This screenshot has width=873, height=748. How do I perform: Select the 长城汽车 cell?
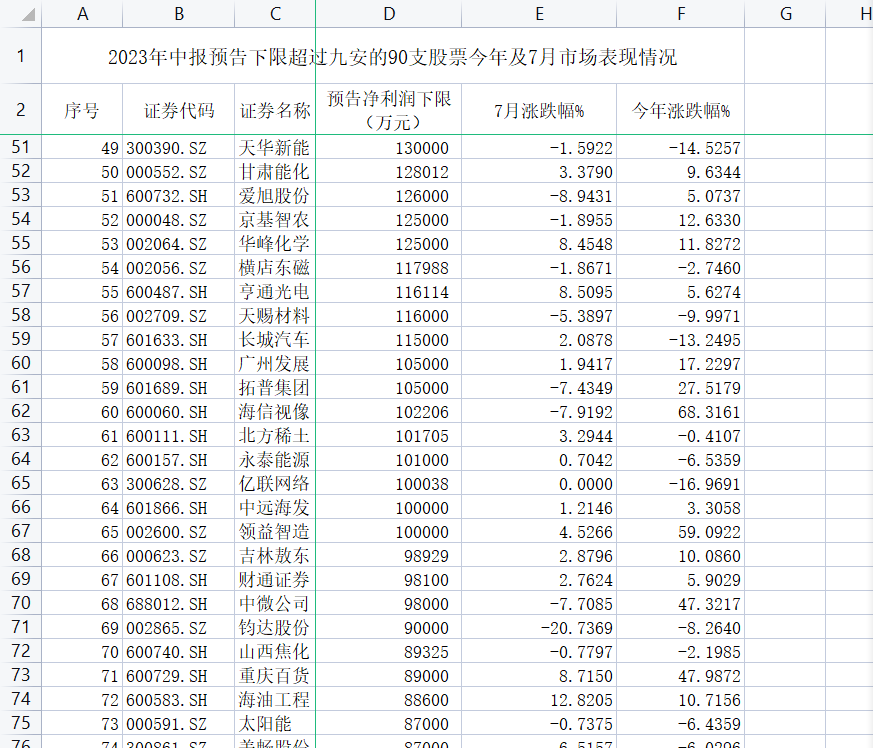(x=275, y=340)
